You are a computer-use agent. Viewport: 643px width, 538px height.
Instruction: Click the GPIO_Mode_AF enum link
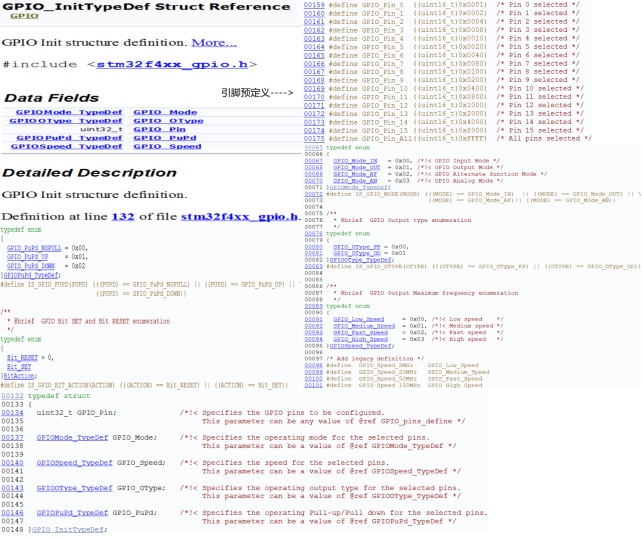pos(355,174)
